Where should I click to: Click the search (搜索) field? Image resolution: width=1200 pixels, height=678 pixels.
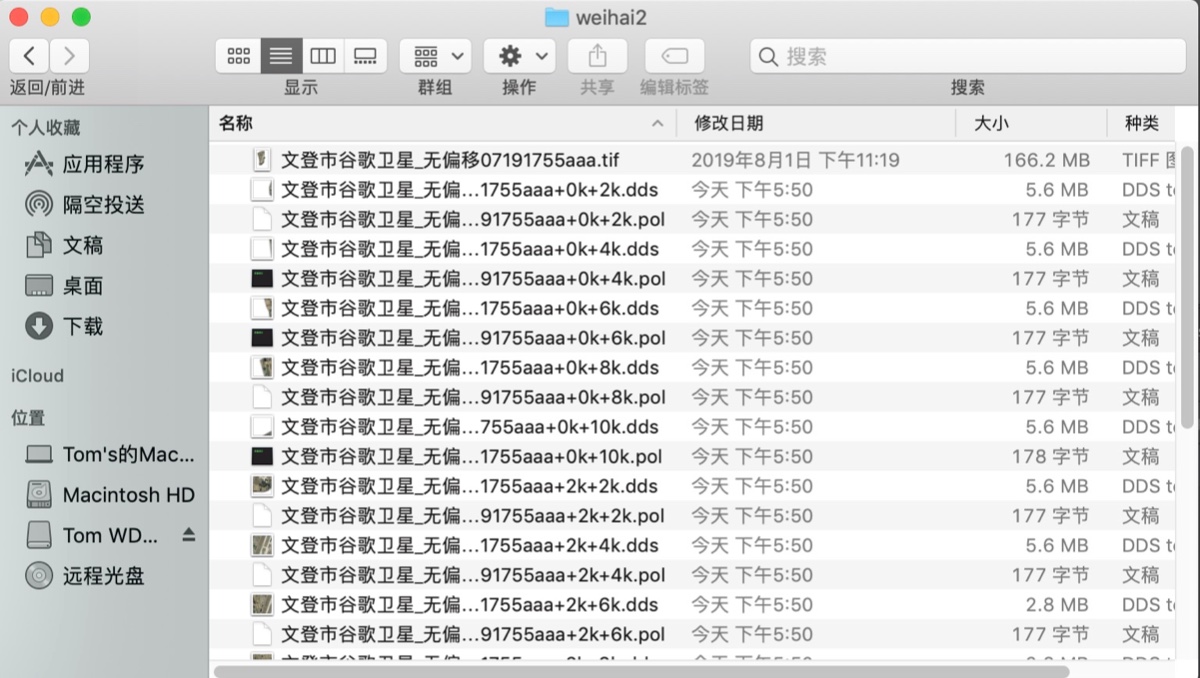tap(966, 56)
